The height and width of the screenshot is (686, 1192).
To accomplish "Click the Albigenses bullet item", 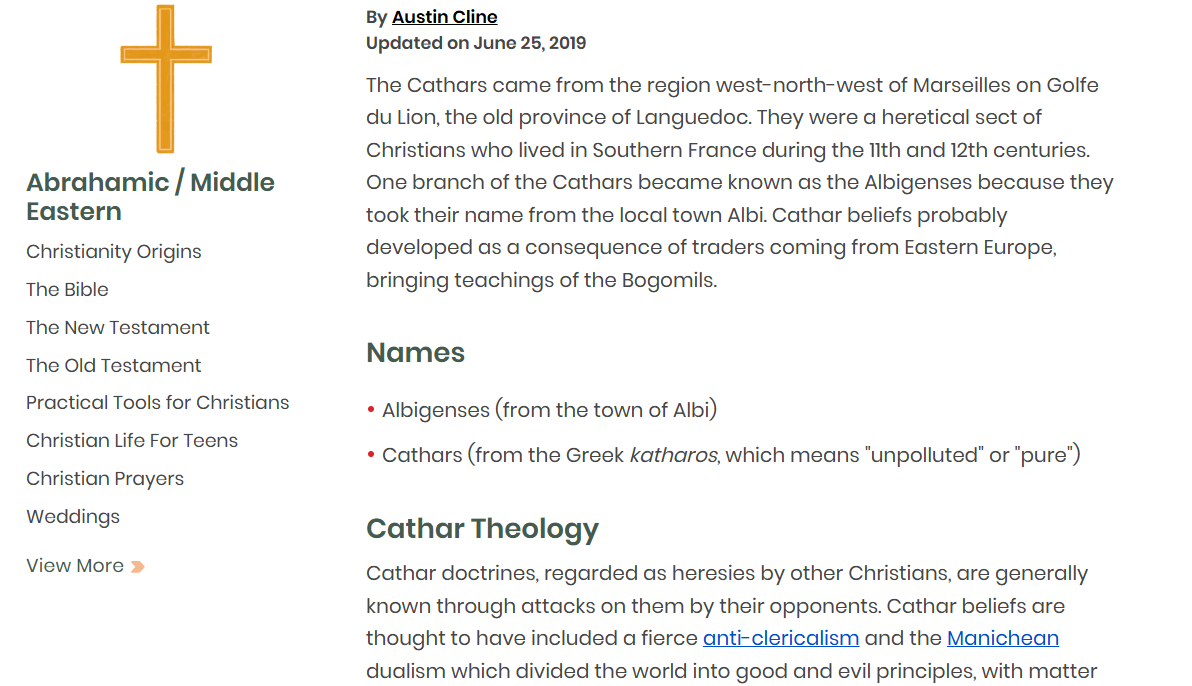I will click(549, 410).
